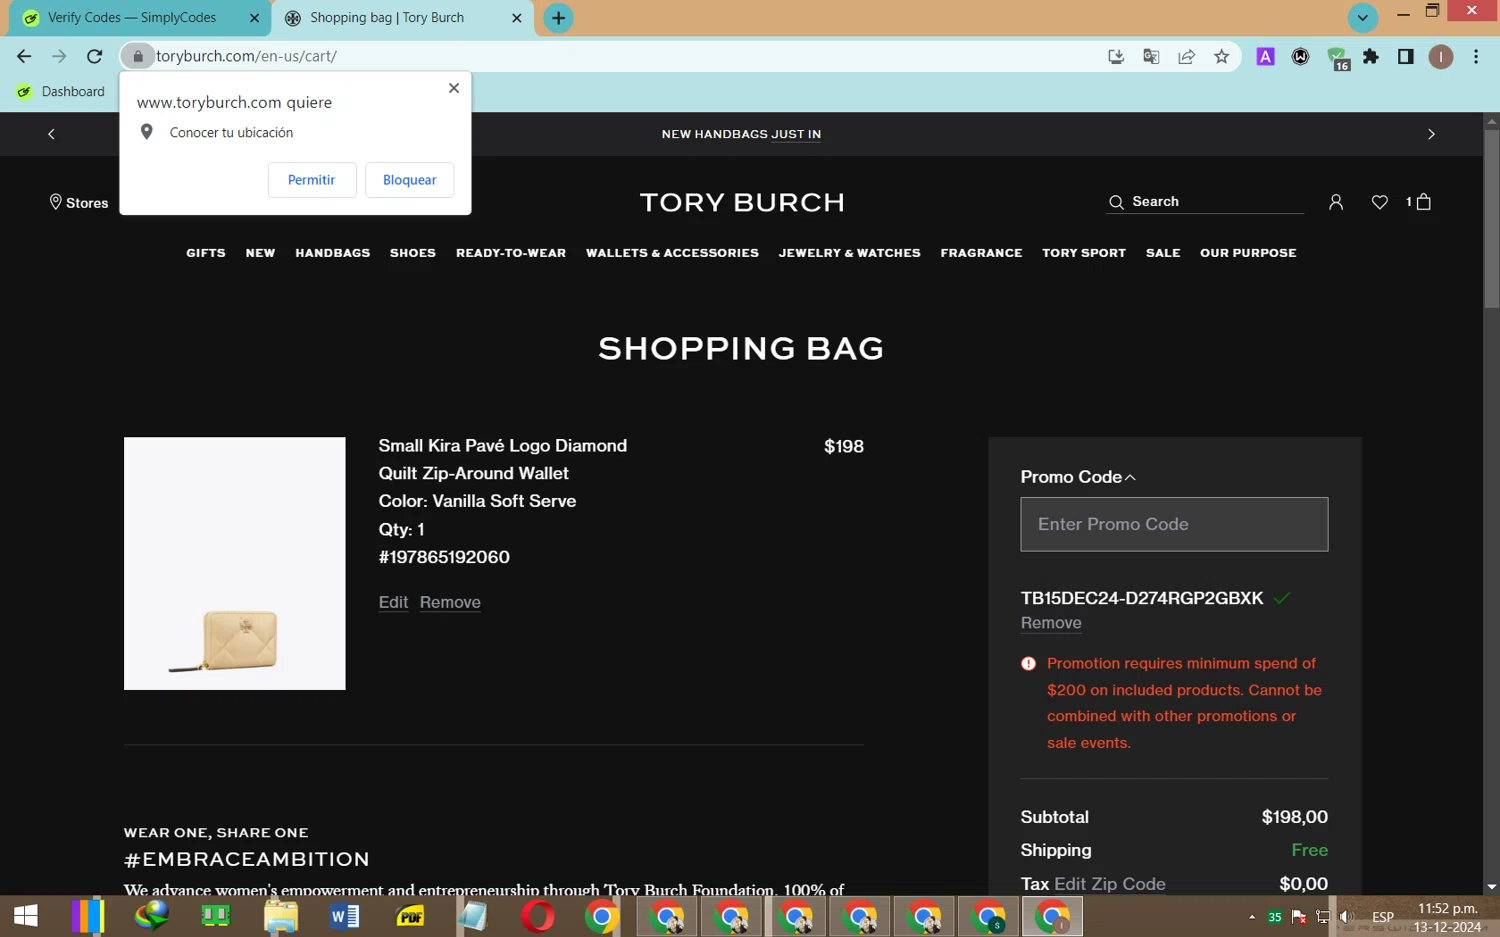Viewport: 1500px width, 937px height.
Task: Close the location permission popup
Action: 454,88
